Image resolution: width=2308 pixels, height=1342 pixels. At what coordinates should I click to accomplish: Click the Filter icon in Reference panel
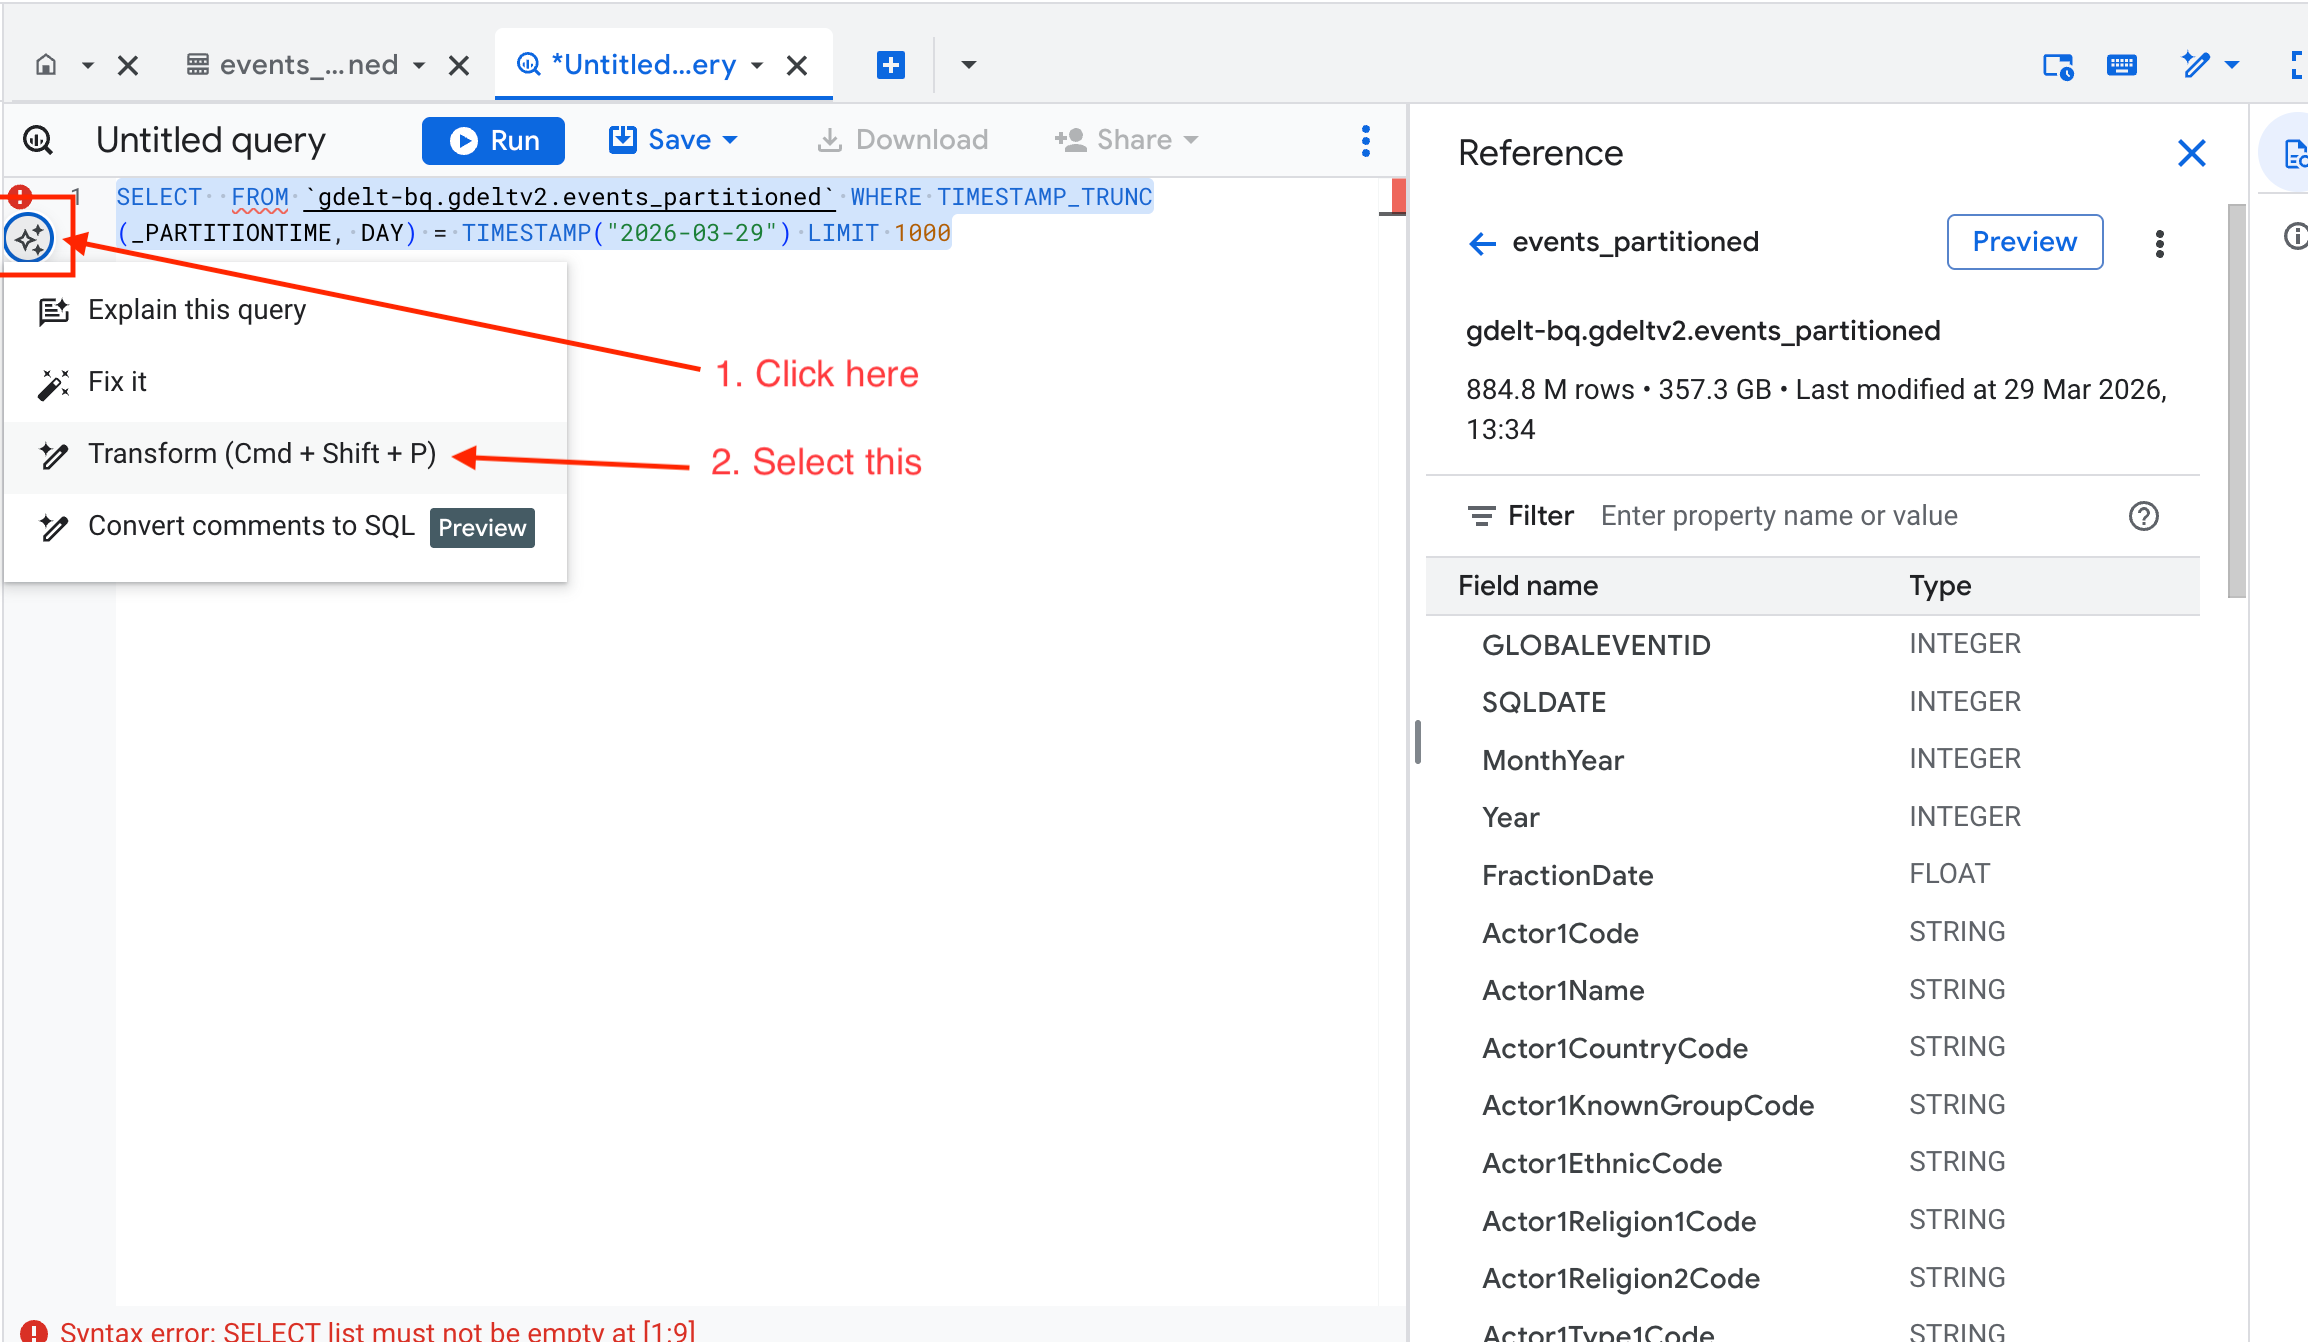pyautogui.click(x=1481, y=516)
